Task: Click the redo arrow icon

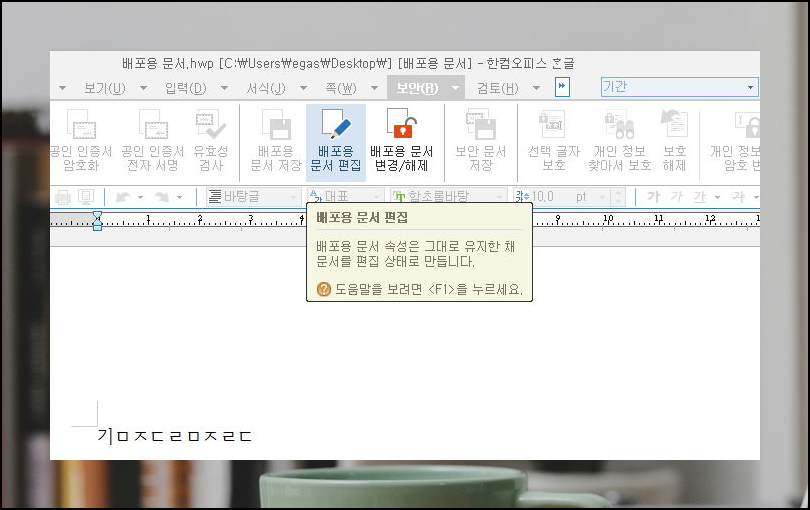Action: click(162, 197)
